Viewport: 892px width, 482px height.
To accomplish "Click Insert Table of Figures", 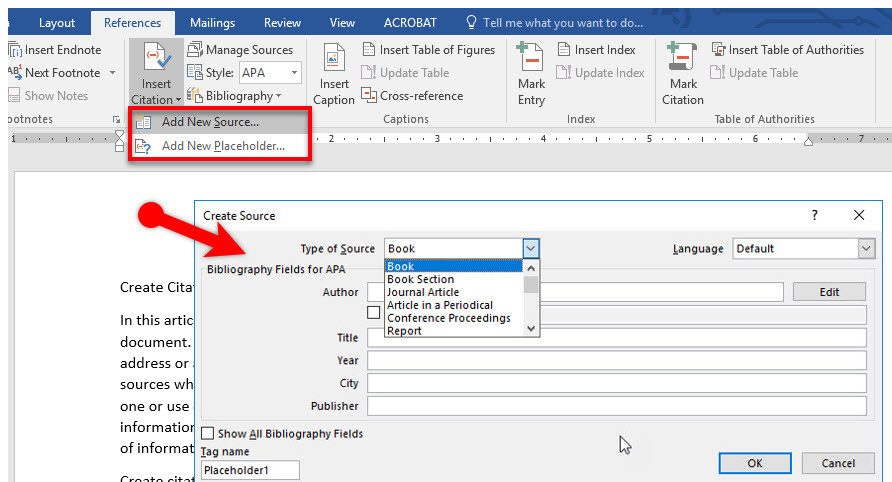I will (x=429, y=50).
